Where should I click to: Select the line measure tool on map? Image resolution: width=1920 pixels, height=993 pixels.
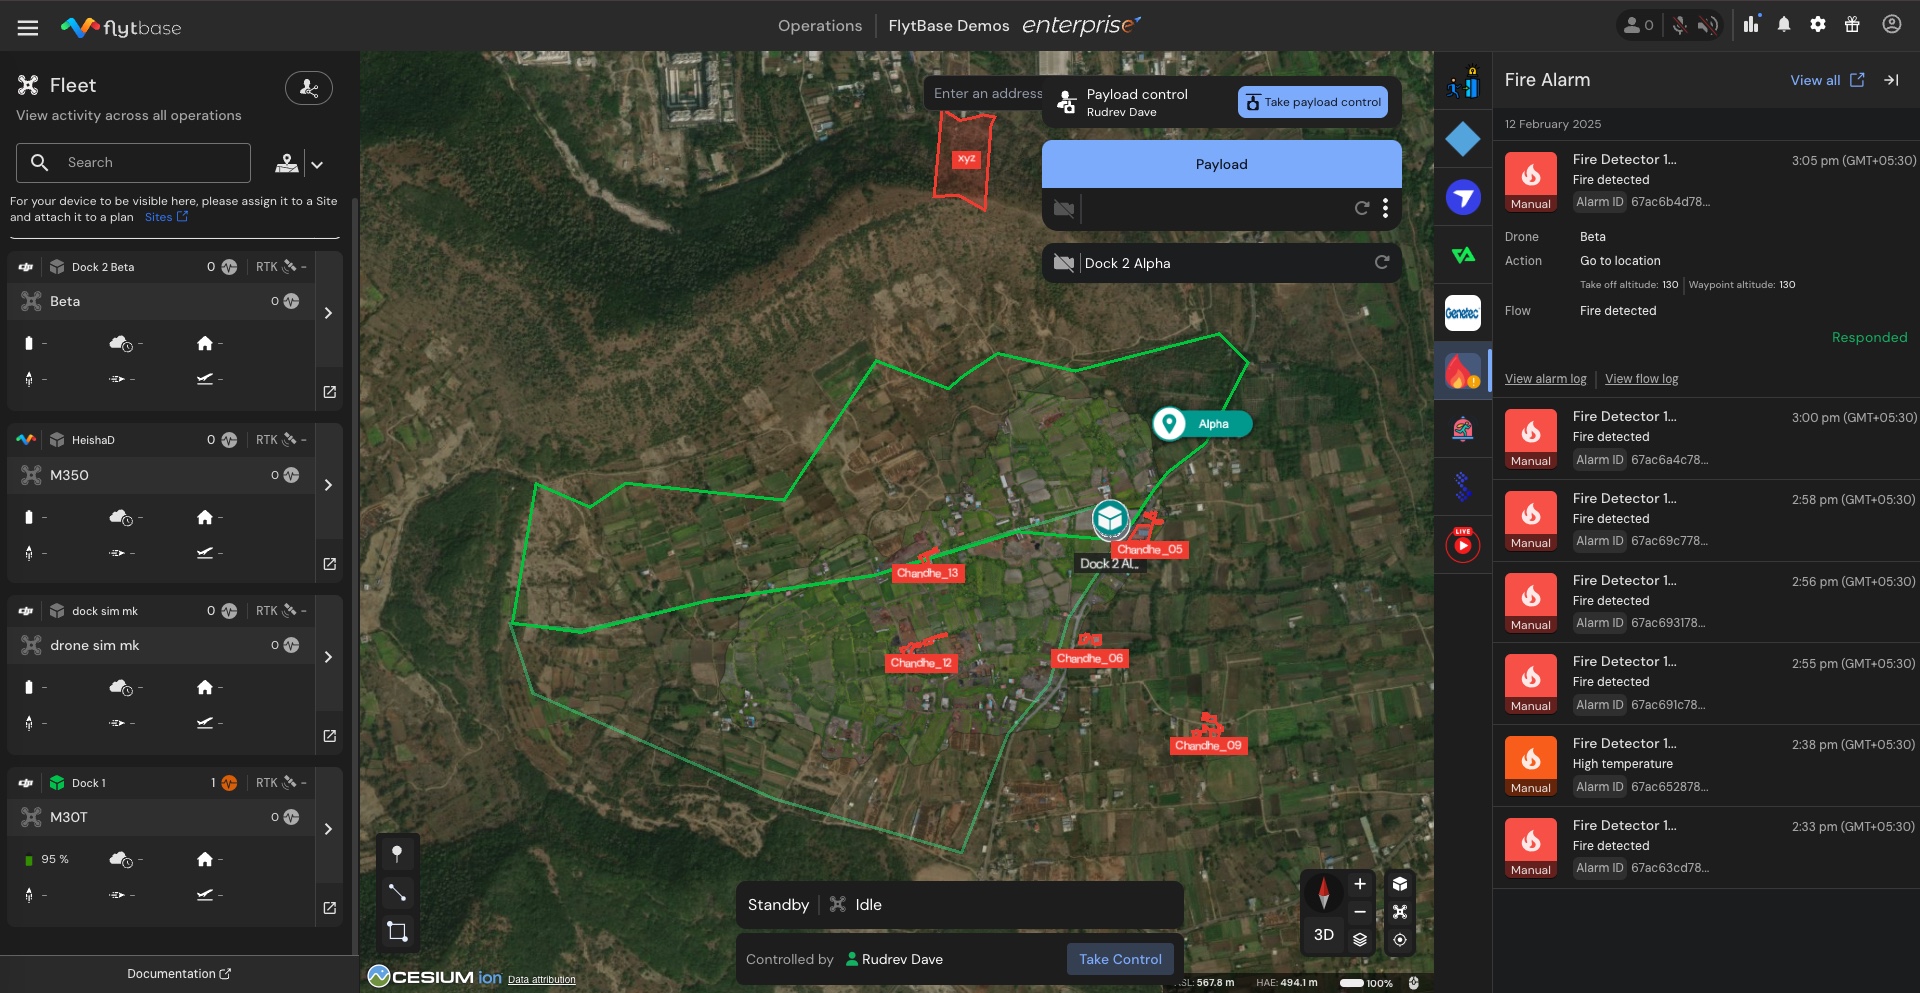[397, 892]
